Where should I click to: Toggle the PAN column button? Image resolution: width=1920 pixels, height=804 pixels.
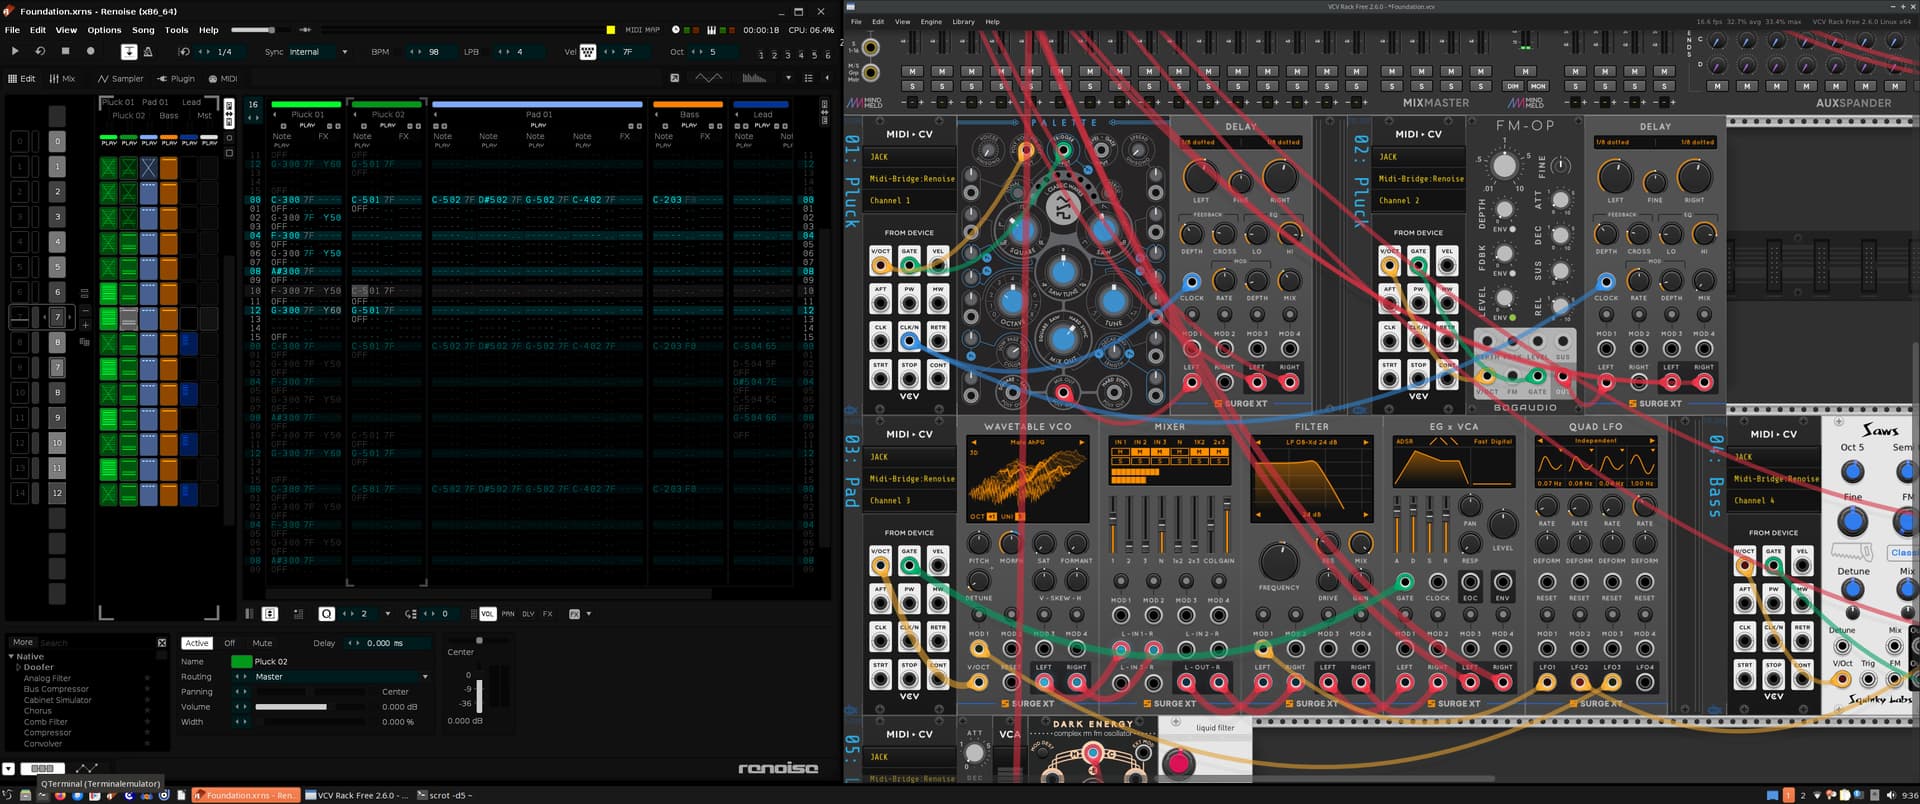[x=508, y=614]
